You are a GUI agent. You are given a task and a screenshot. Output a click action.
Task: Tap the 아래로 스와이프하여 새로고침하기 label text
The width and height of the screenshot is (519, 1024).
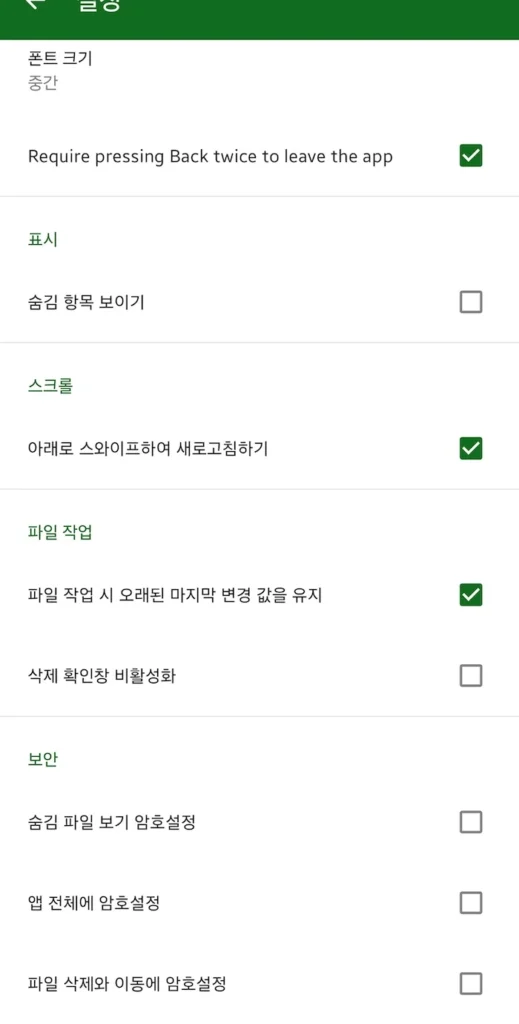pyautogui.click(x=148, y=449)
